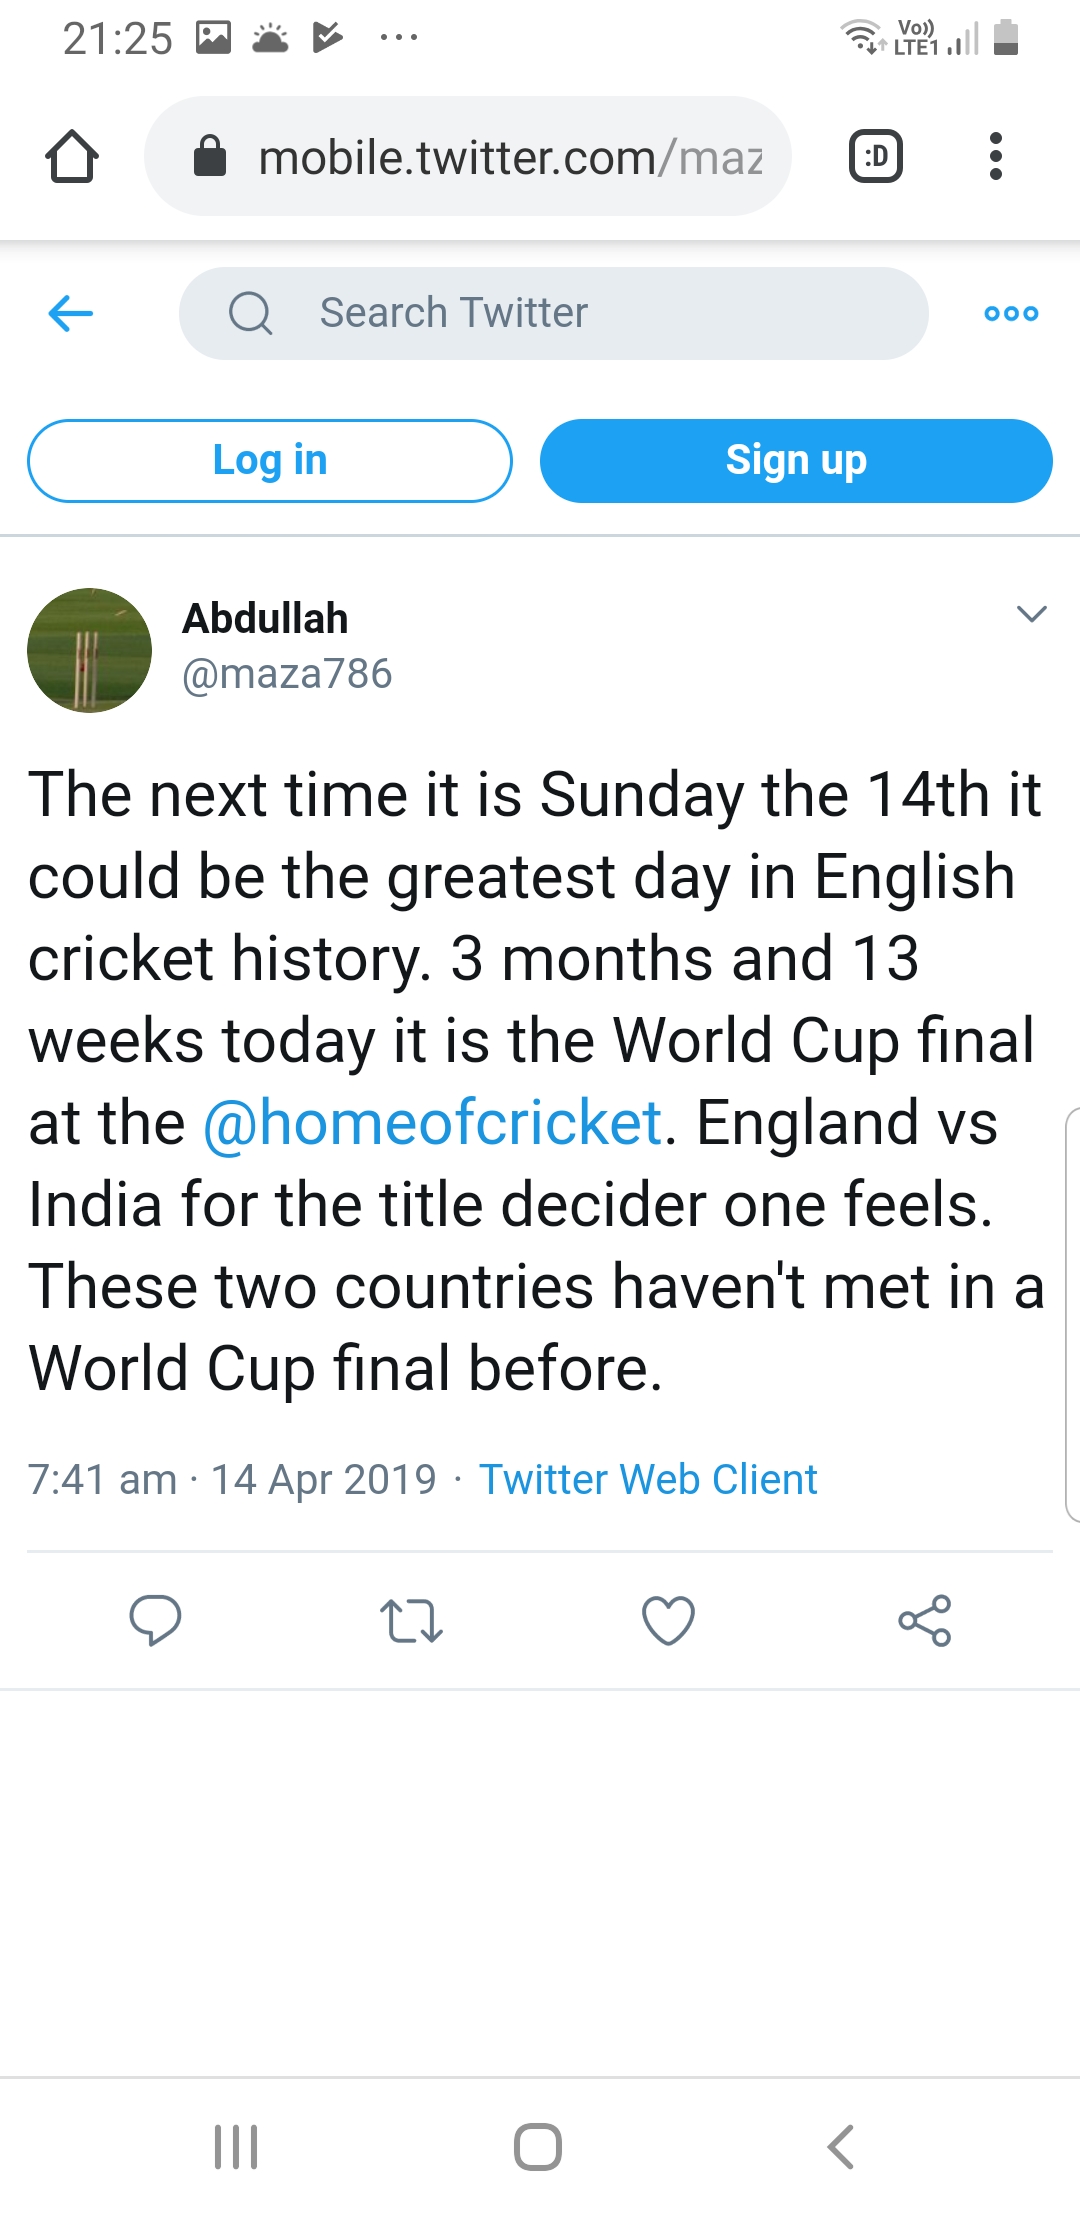This screenshot has width=1080, height=2220.
Task: Open @homeofcricket mention link
Action: click(x=433, y=1123)
